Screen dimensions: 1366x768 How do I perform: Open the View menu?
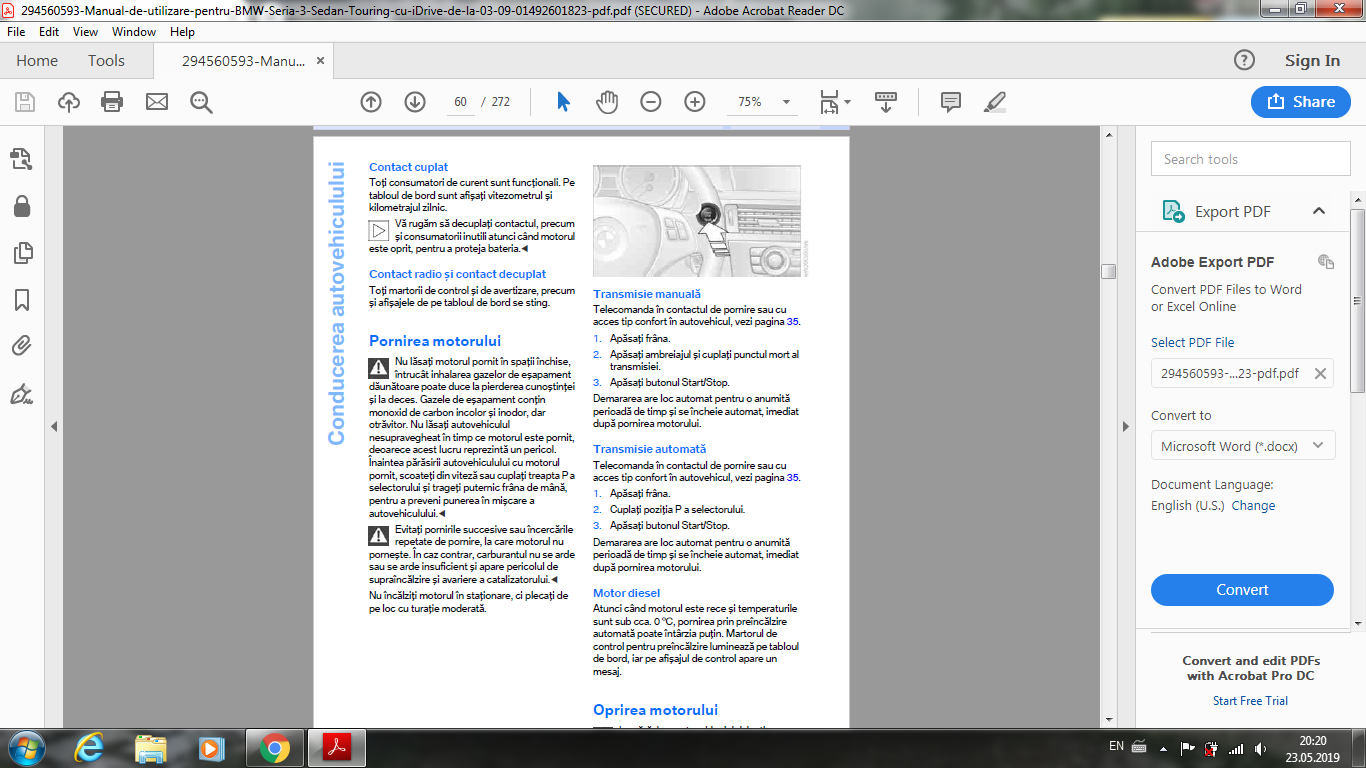click(x=86, y=32)
